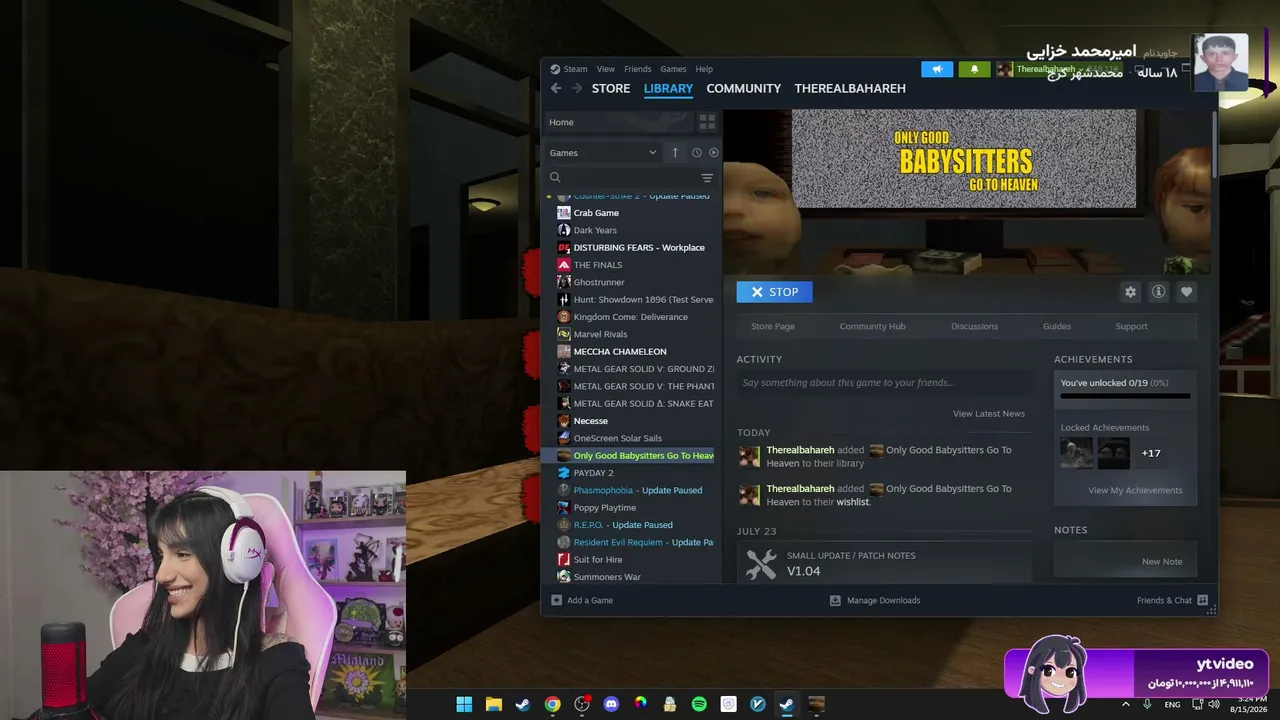Show hidden system tray icons

click(x=1125, y=704)
